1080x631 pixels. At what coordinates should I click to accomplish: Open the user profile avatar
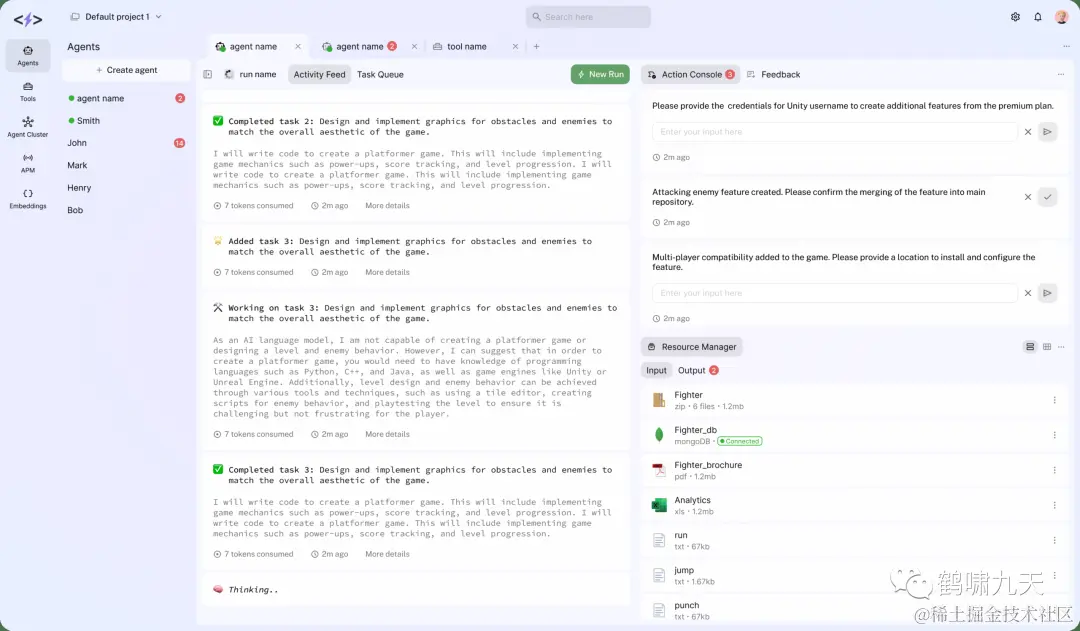1061,17
